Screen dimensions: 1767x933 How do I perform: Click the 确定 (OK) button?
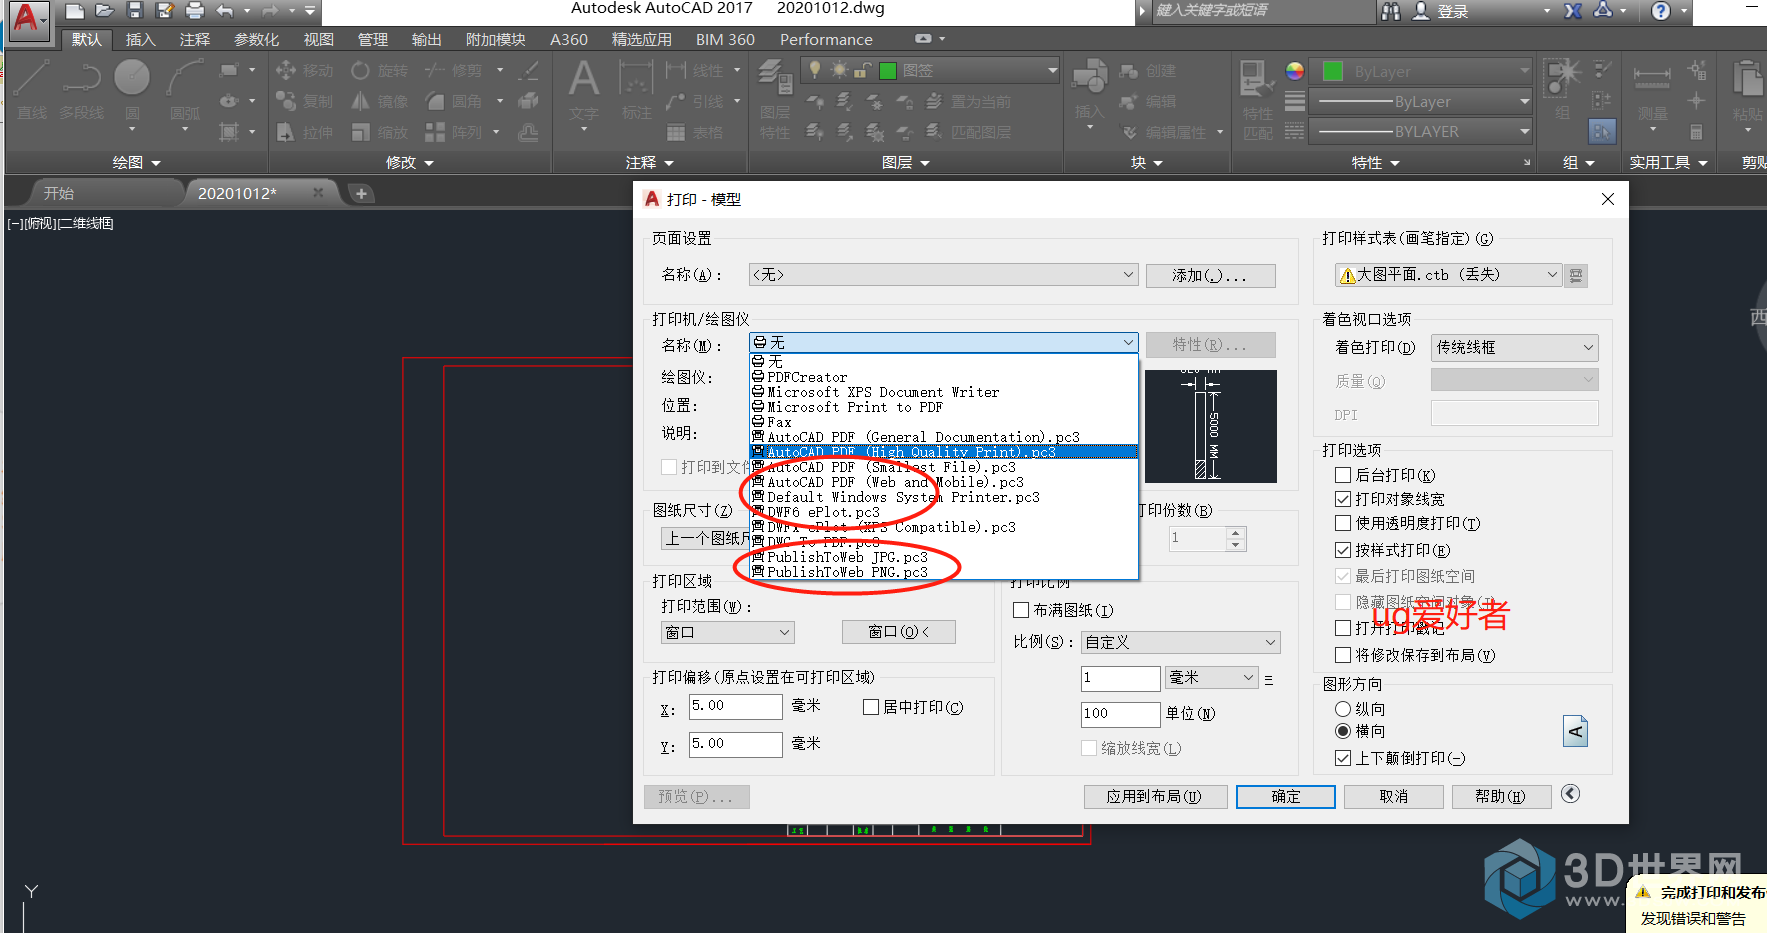click(1286, 796)
